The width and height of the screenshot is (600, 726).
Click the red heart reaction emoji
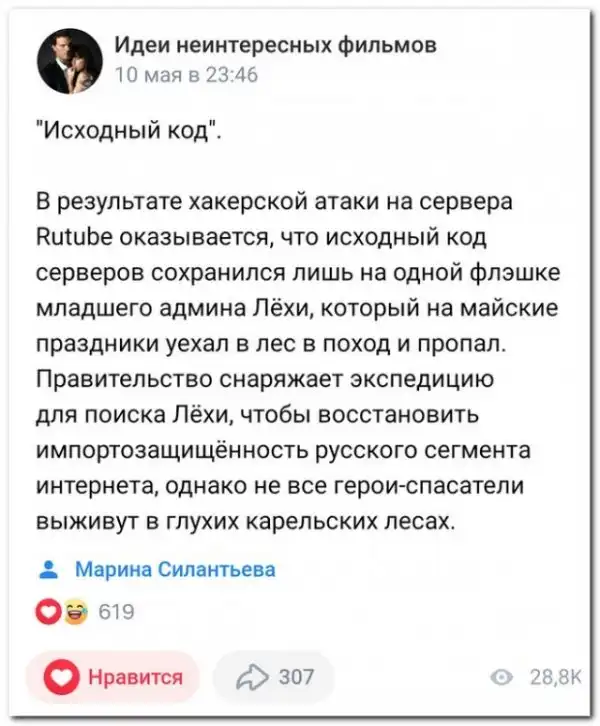click(47, 611)
